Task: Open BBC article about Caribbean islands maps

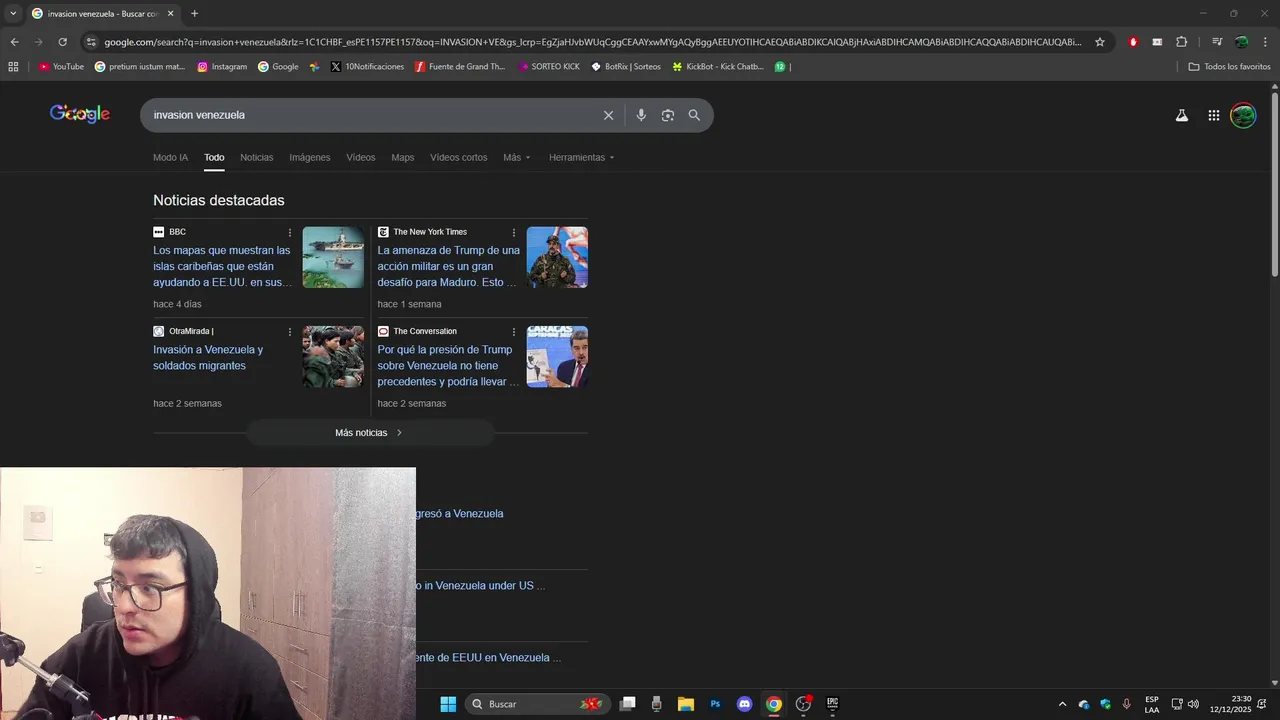Action: point(223,266)
